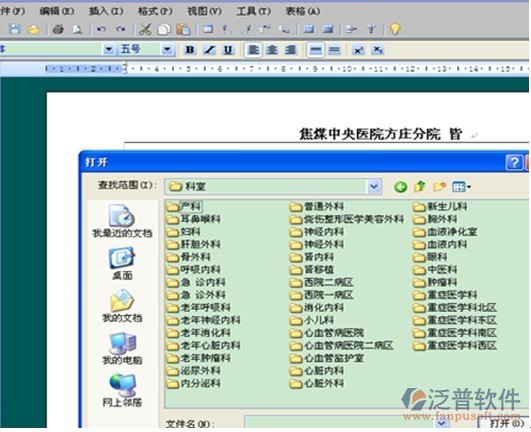Image resolution: width=531 pixels, height=432 pixels.
Task: Toggle Underline formatting button
Action: click(228, 50)
